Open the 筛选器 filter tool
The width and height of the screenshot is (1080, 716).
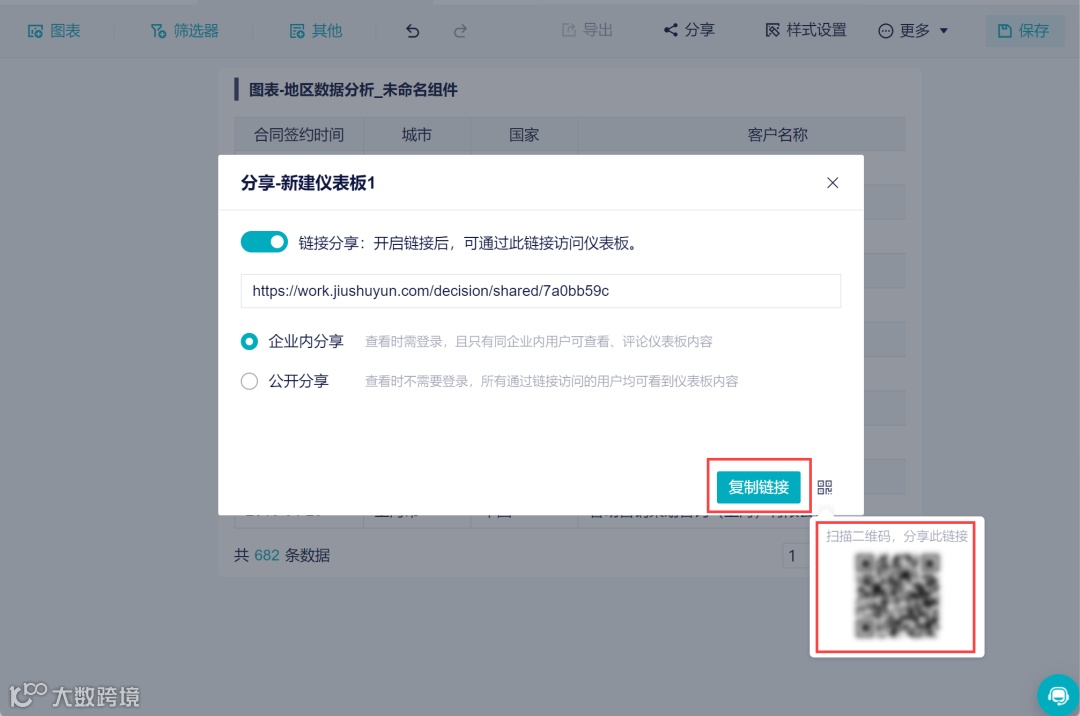pyautogui.click(x=185, y=30)
